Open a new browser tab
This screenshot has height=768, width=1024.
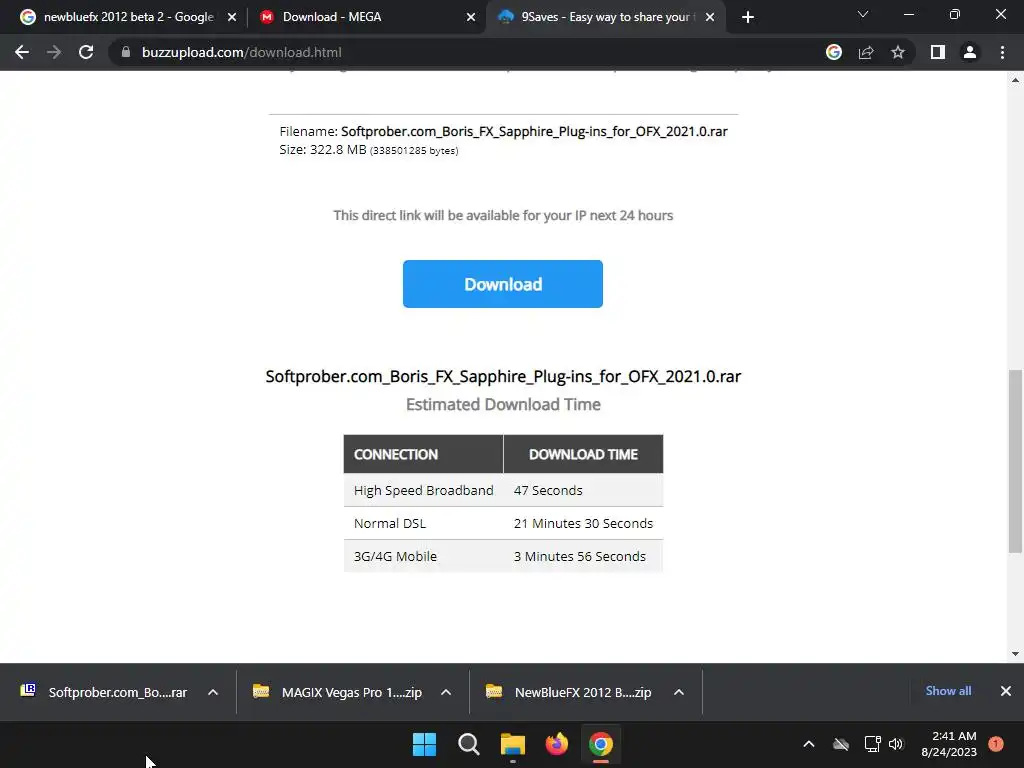coord(748,17)
